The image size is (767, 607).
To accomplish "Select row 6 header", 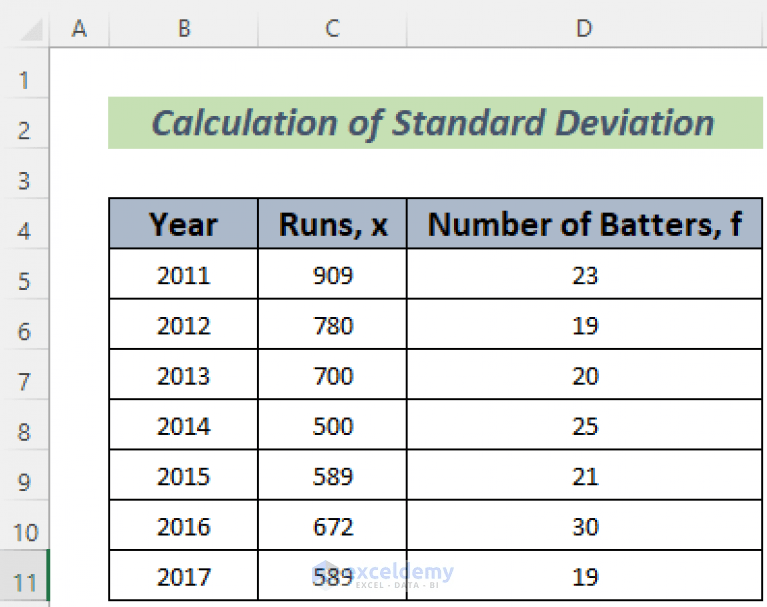I will click(x=24, y=325).
